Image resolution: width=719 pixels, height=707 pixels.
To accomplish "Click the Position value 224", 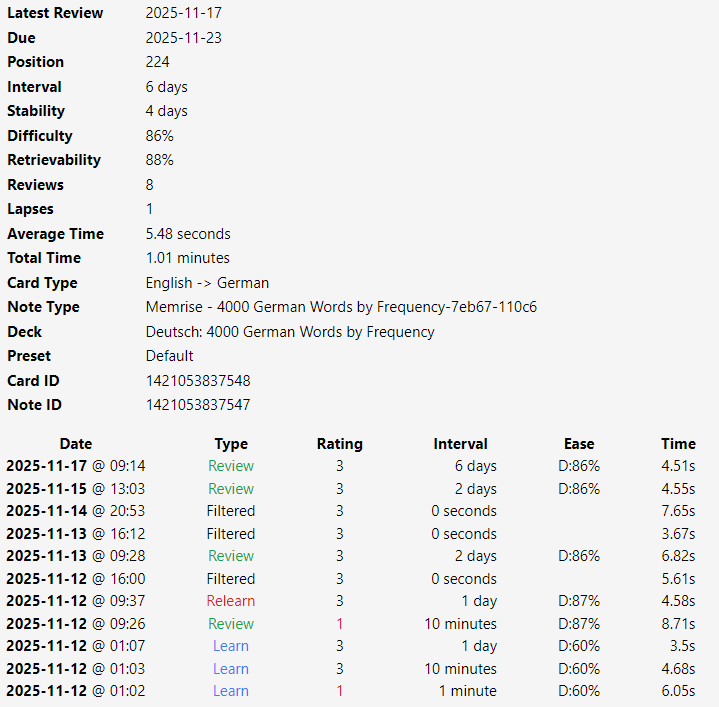I will pos(158,62).
